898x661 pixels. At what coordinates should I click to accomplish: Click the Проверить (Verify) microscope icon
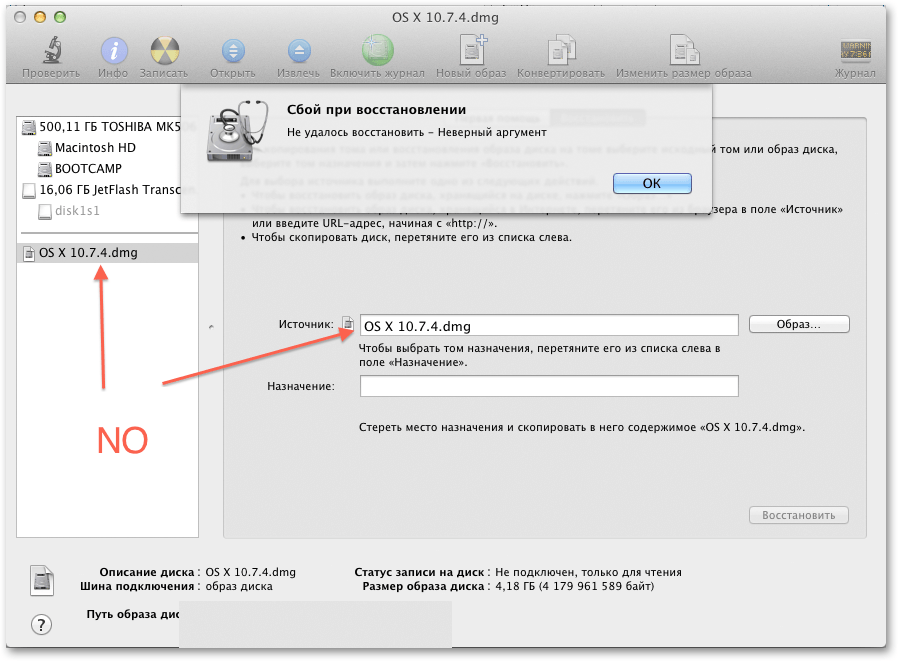click(x=52, y=50)
